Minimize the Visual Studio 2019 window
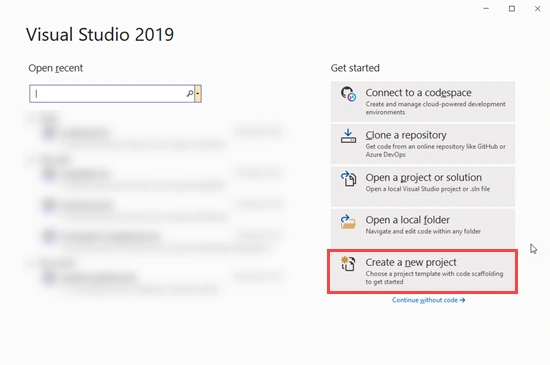Image resolution: width=550 pixels, height=365 pixels. (486, 9)
